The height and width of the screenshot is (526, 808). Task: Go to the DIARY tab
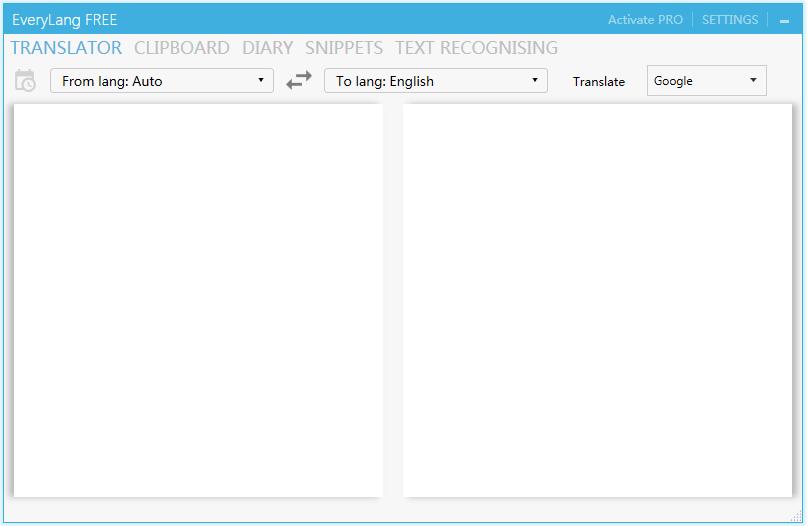[x=267, y=48]
